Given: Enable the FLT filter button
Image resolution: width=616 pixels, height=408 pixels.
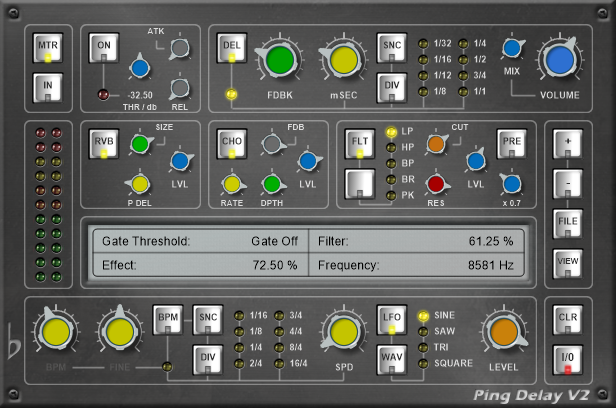Looking at the screenshot, I should [358, 143].
